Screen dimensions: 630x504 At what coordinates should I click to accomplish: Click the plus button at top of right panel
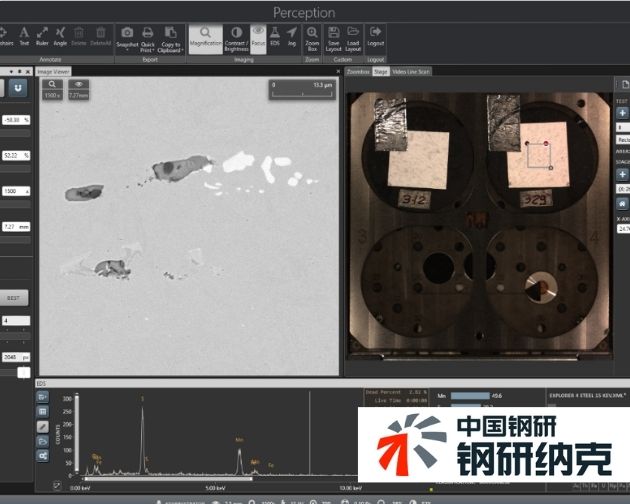coord(622,113)
